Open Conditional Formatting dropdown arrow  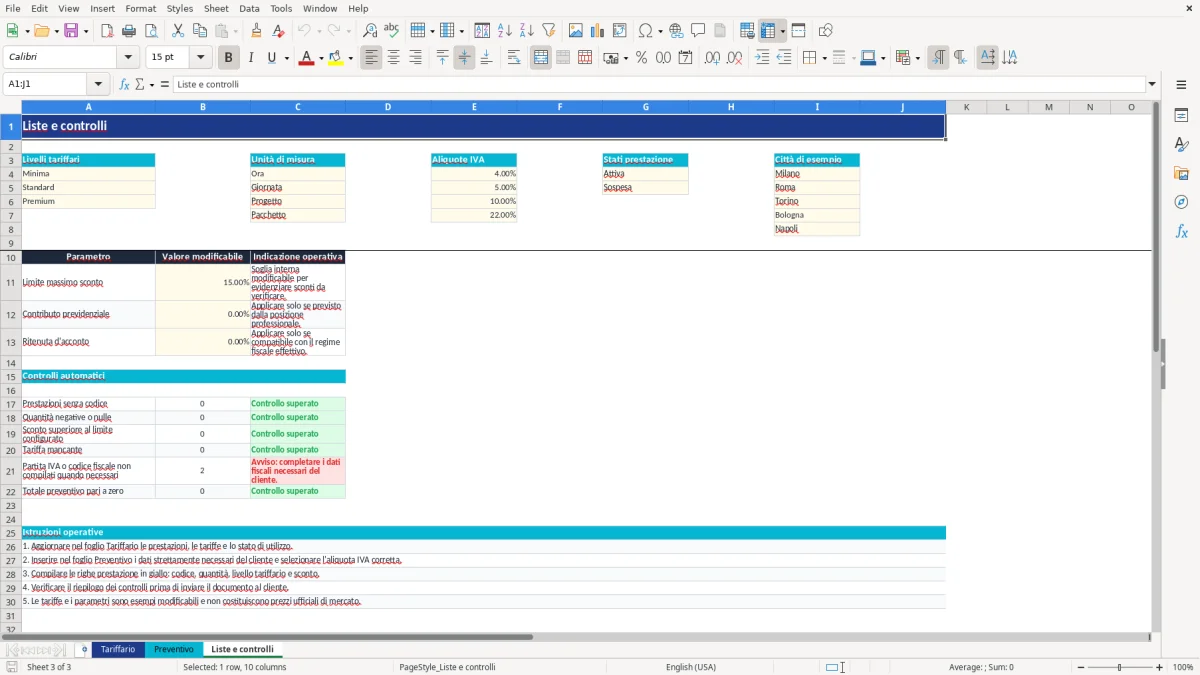[x=917, y=58]
